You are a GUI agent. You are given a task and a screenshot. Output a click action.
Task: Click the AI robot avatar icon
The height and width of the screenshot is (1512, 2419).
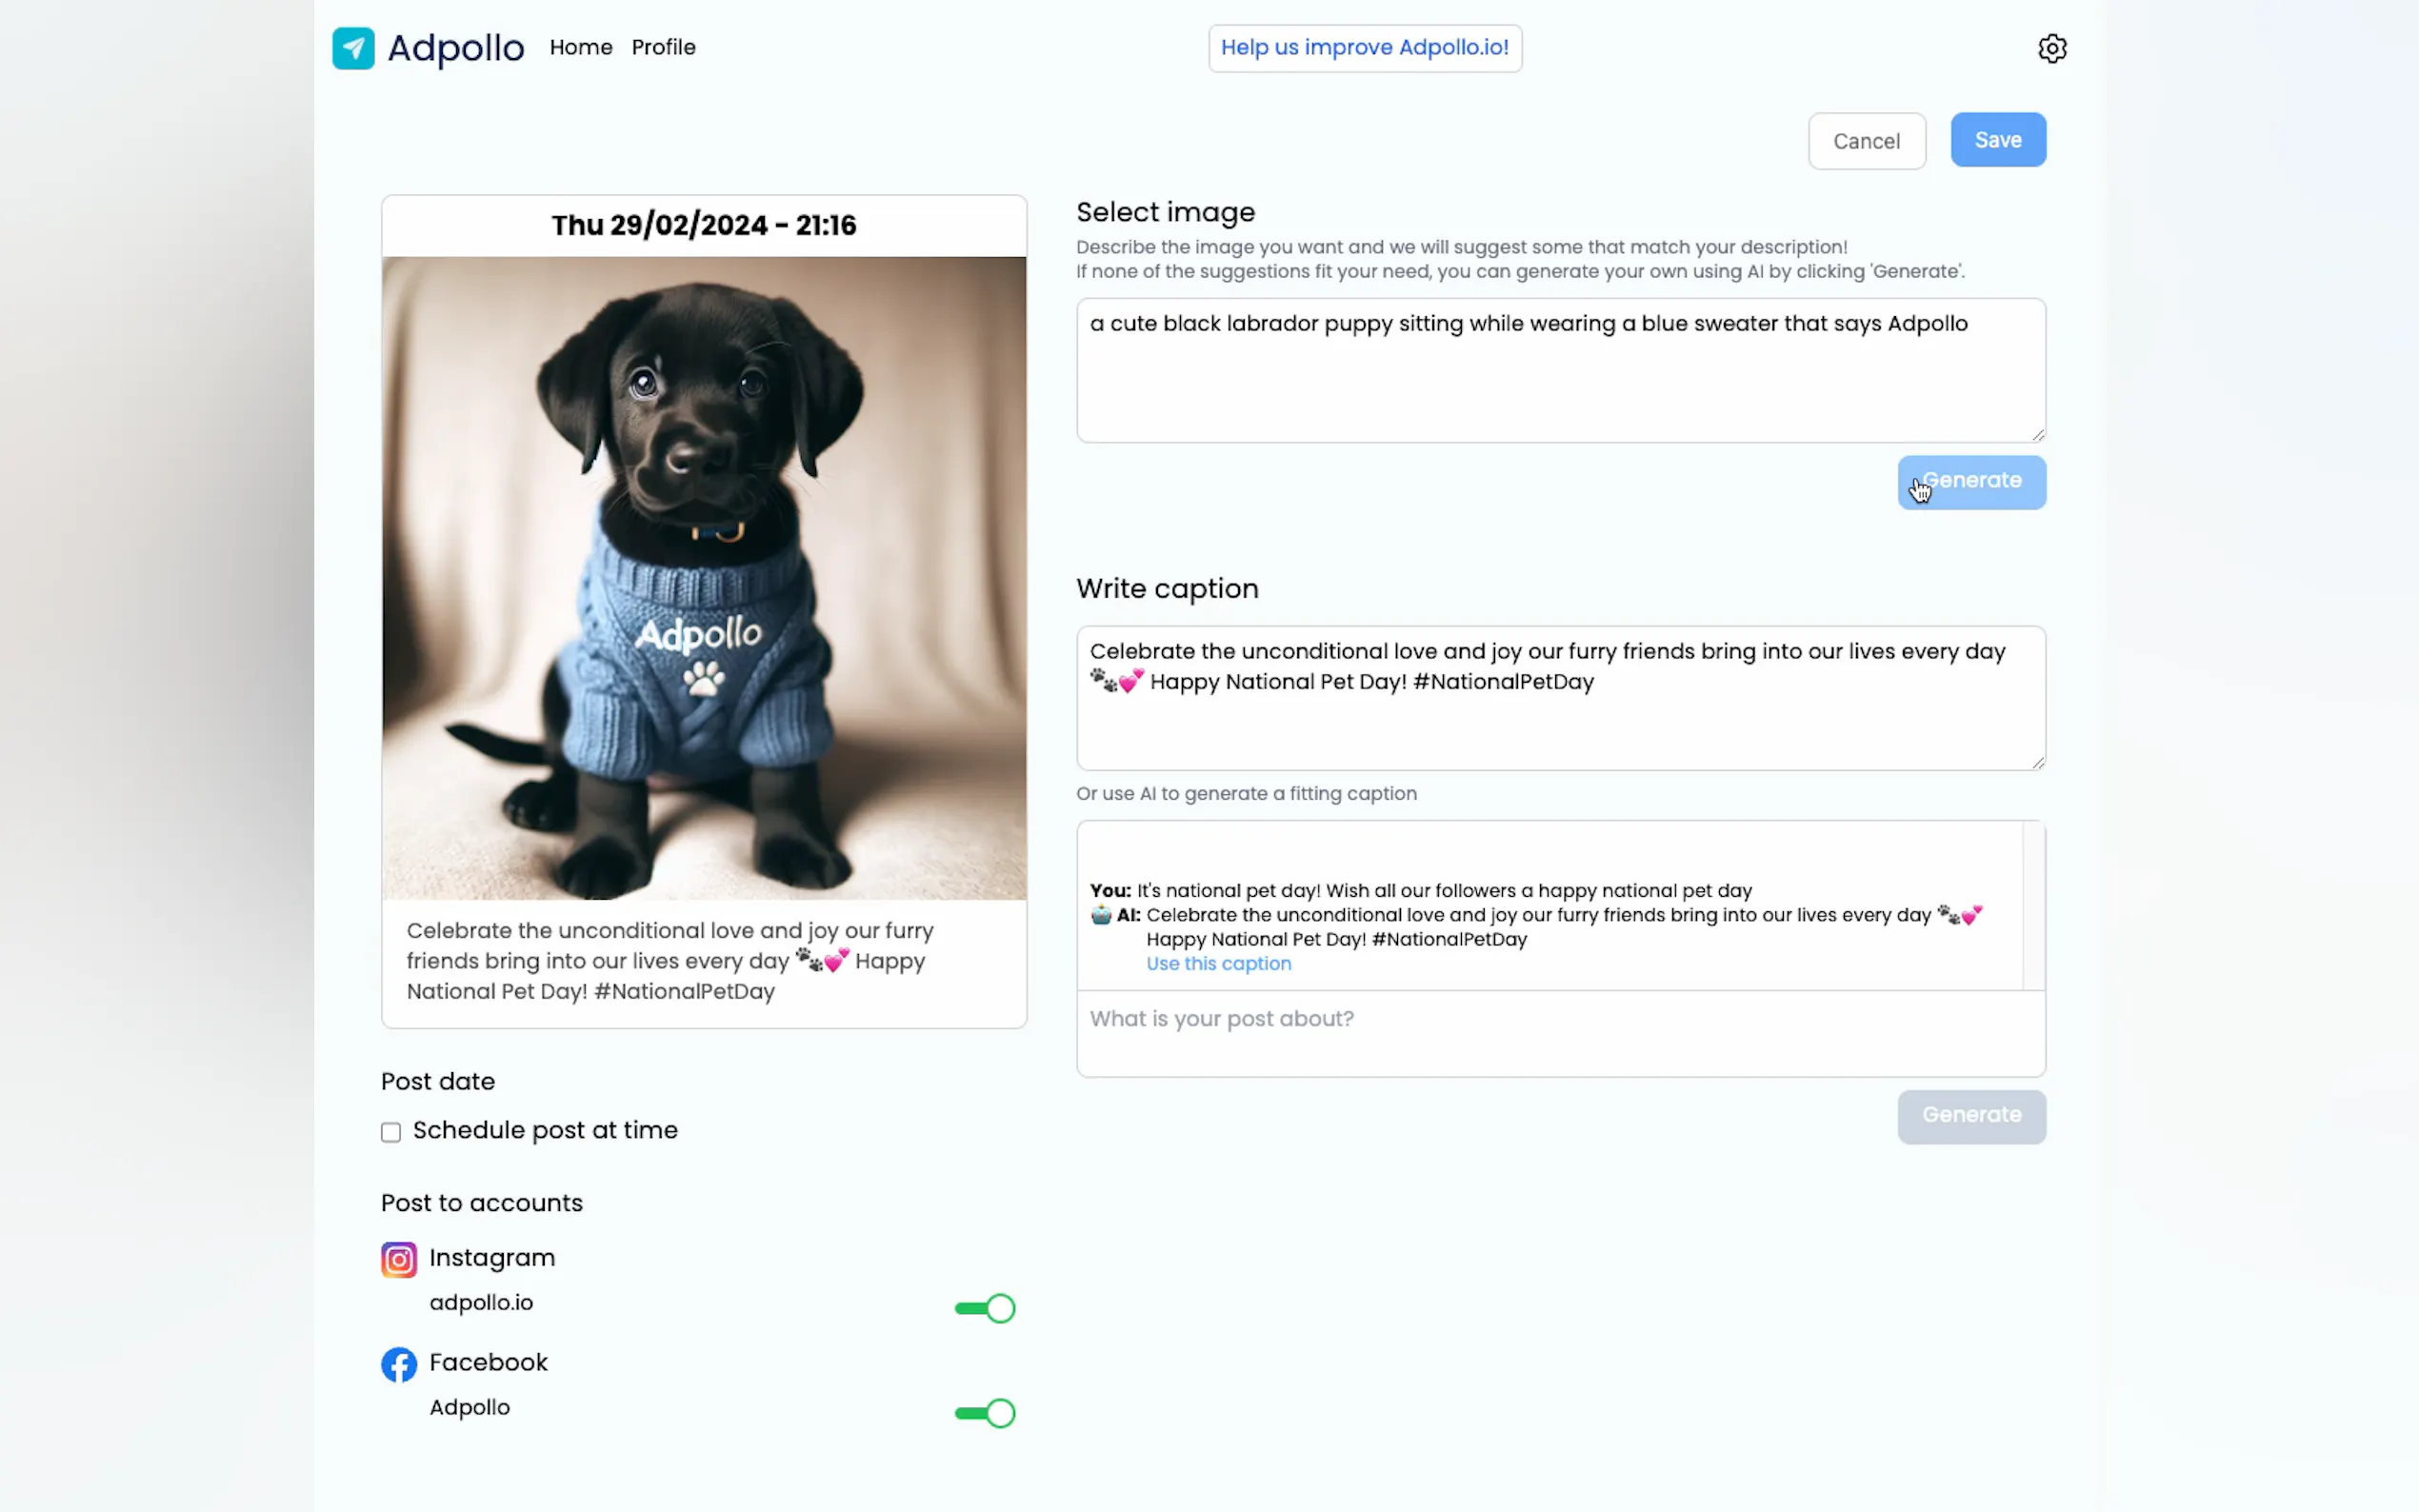pyautogui.click(x=1101, y=915)
